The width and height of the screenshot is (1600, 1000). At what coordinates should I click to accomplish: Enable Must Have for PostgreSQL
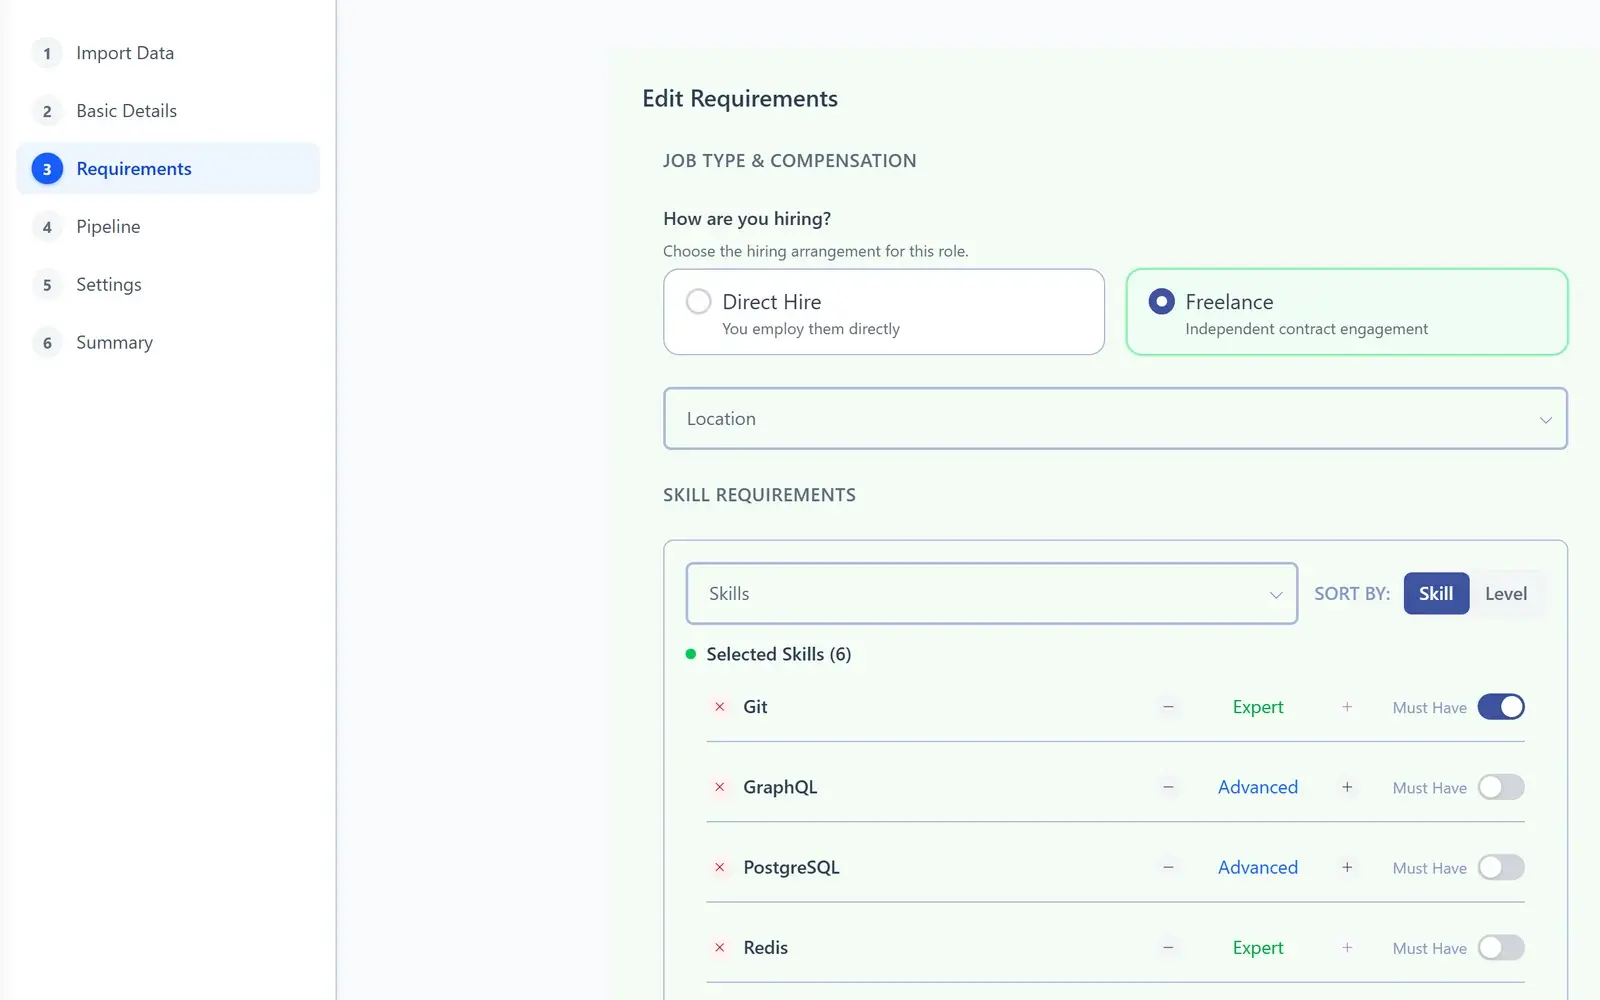click(1501, 867)
